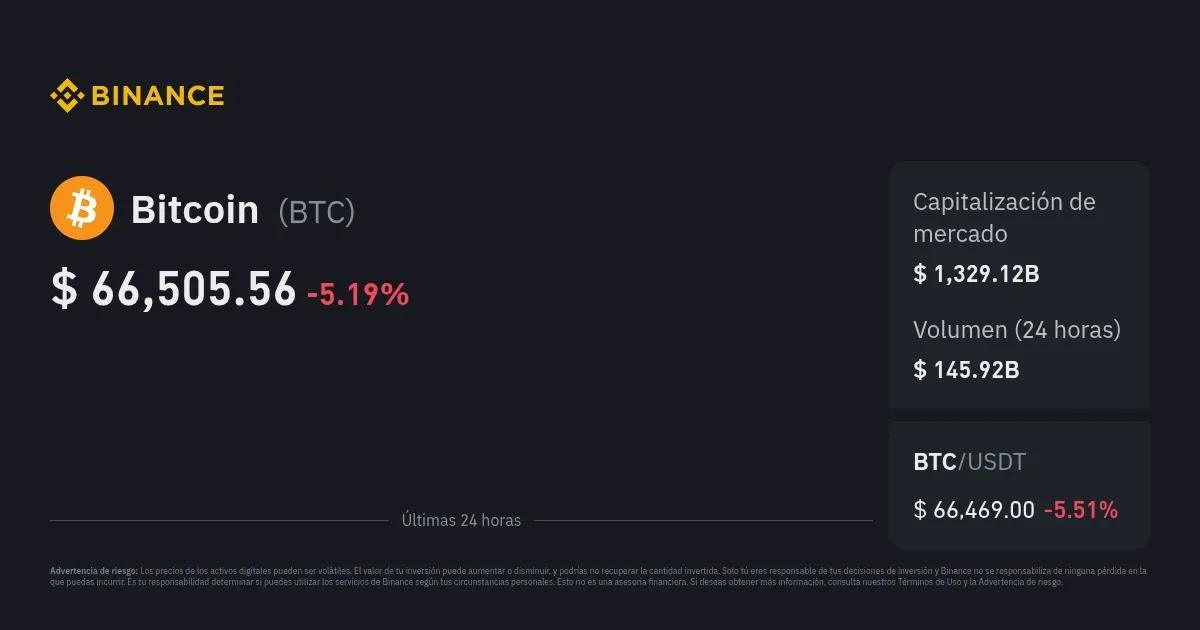Click the BINANCE wordmark text

pyautogui.click(x=158, y=96)
